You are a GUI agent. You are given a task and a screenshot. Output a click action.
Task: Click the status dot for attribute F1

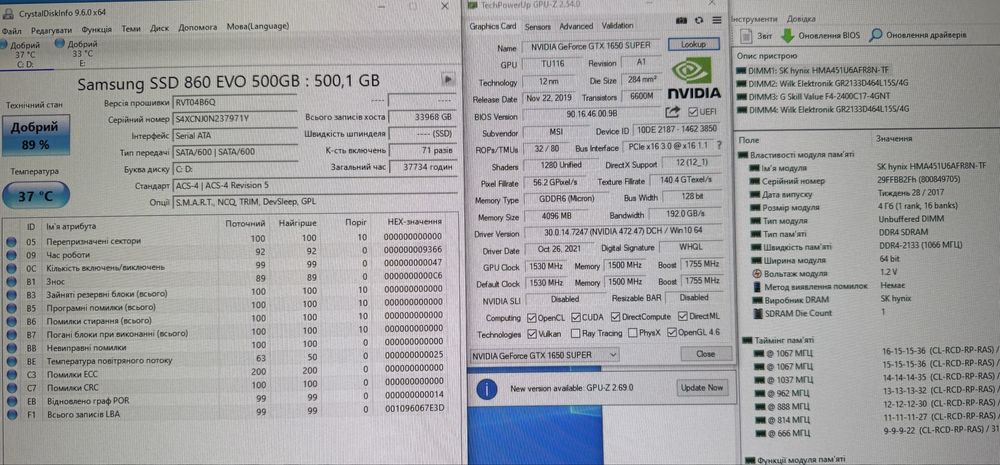click(10, 414)
